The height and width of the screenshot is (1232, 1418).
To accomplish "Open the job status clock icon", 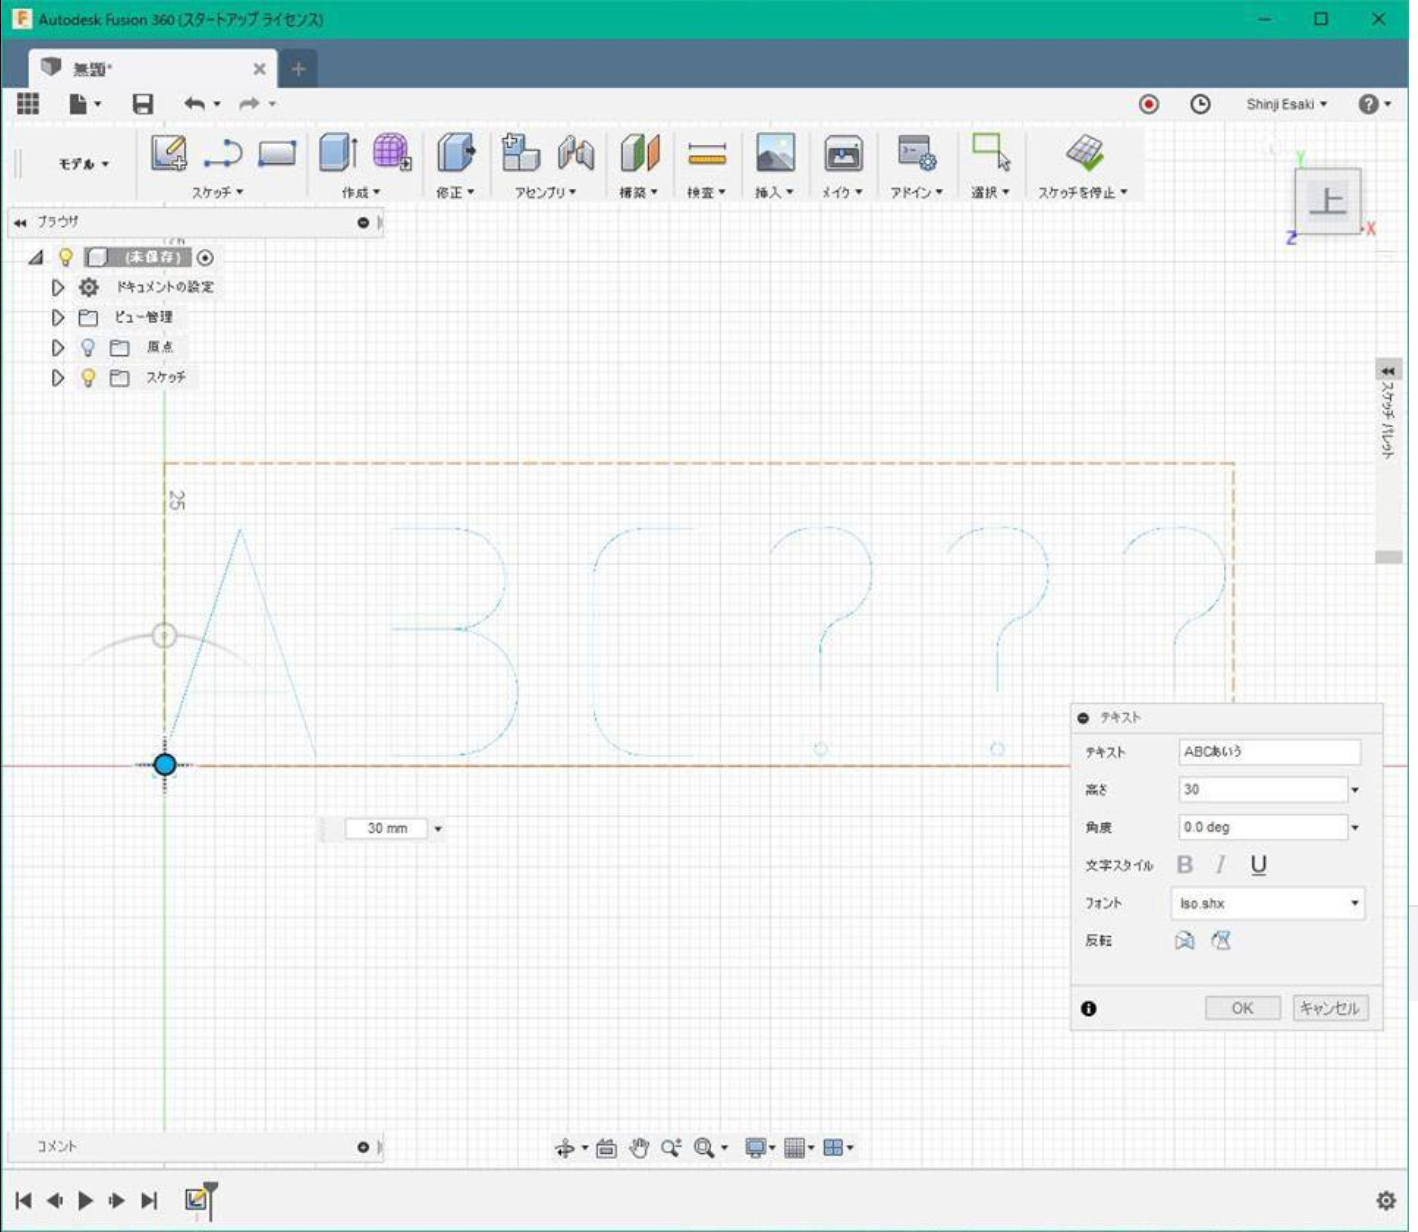I will point(1200,104).
